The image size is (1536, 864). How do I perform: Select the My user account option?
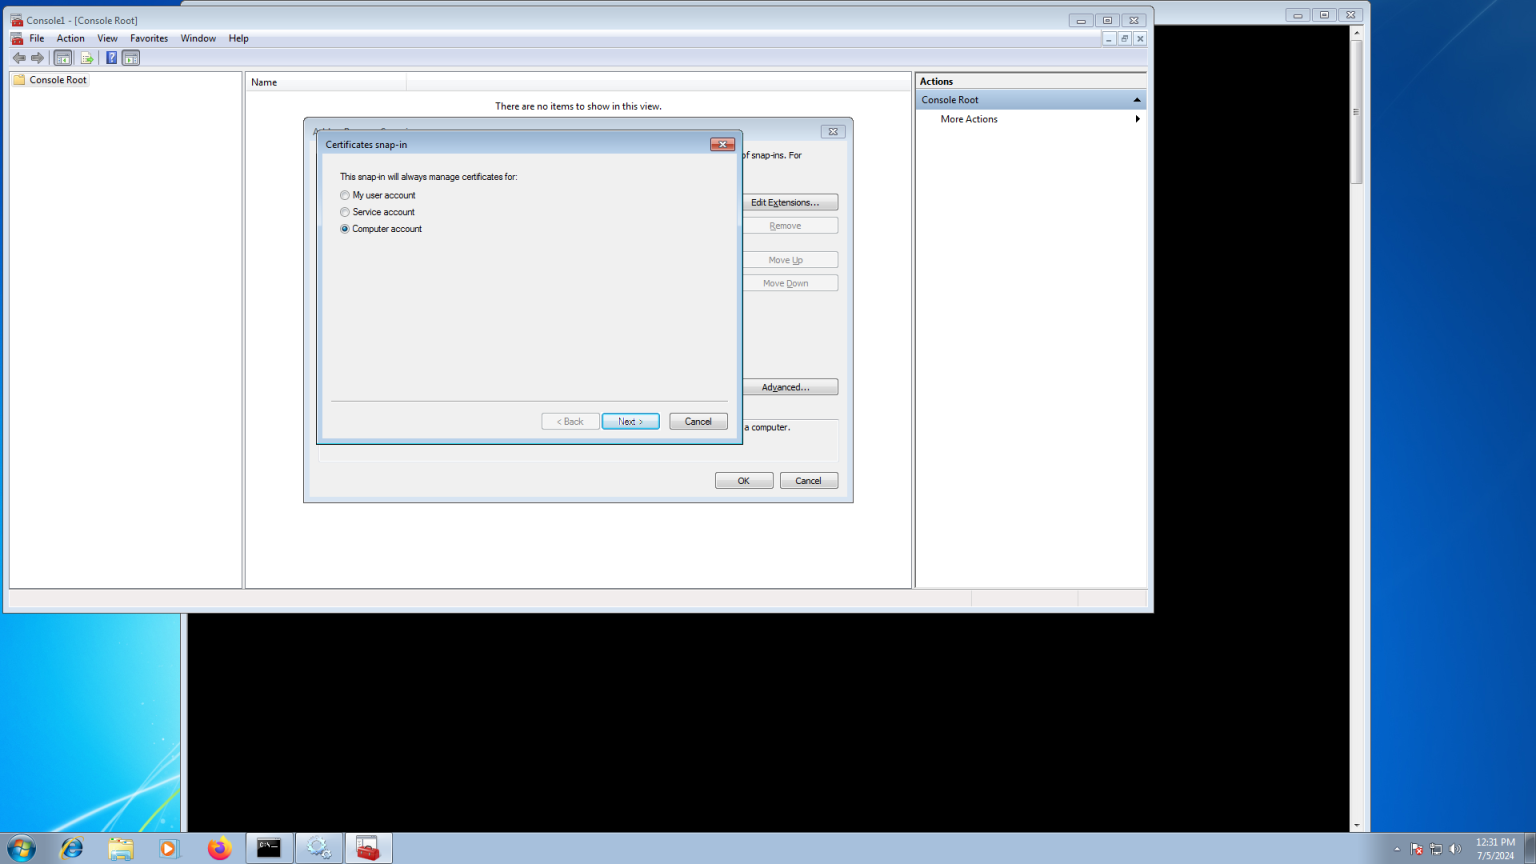[345, 196]
